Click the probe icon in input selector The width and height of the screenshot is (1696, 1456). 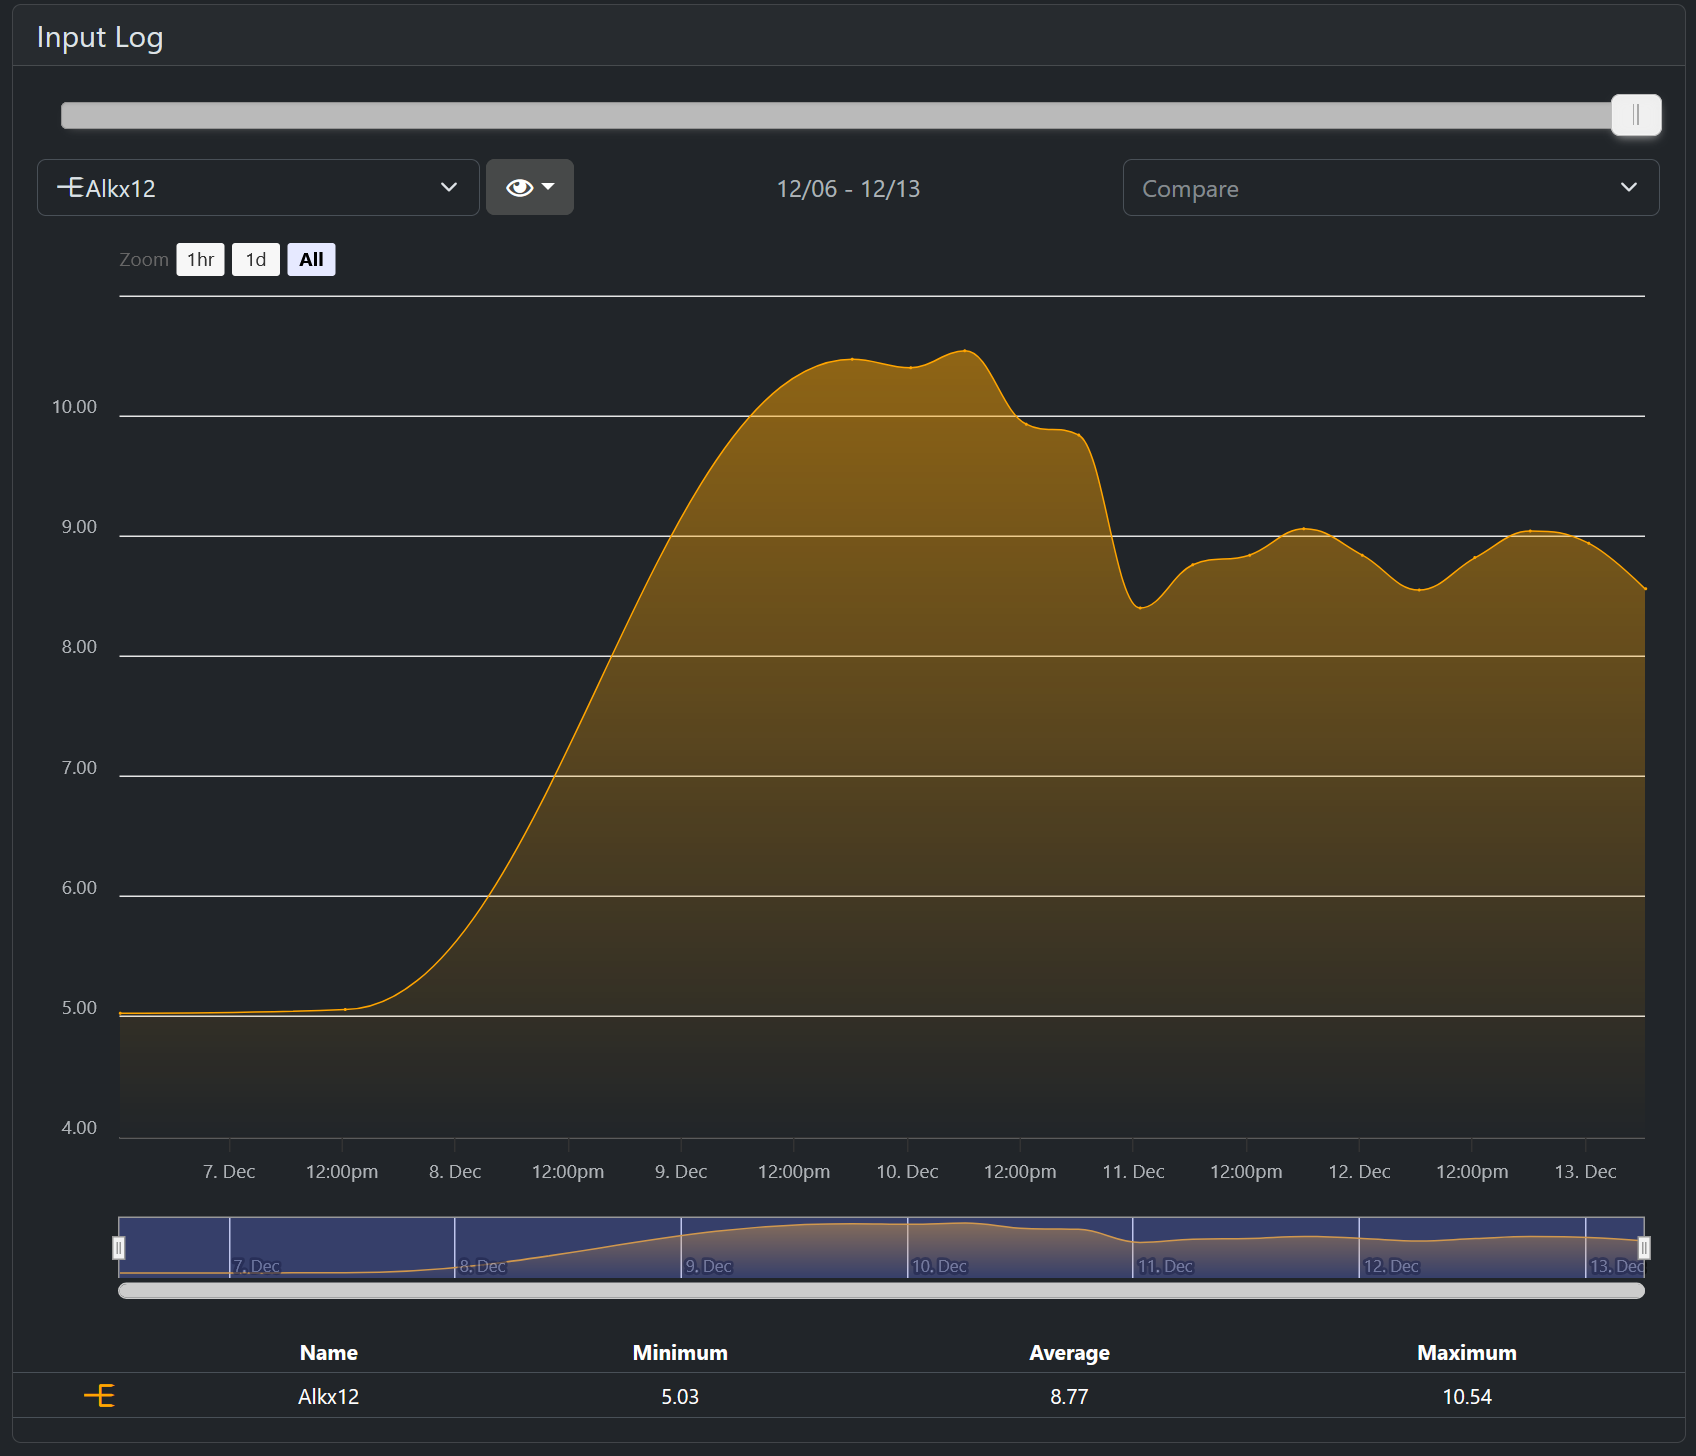click(70, 187)
